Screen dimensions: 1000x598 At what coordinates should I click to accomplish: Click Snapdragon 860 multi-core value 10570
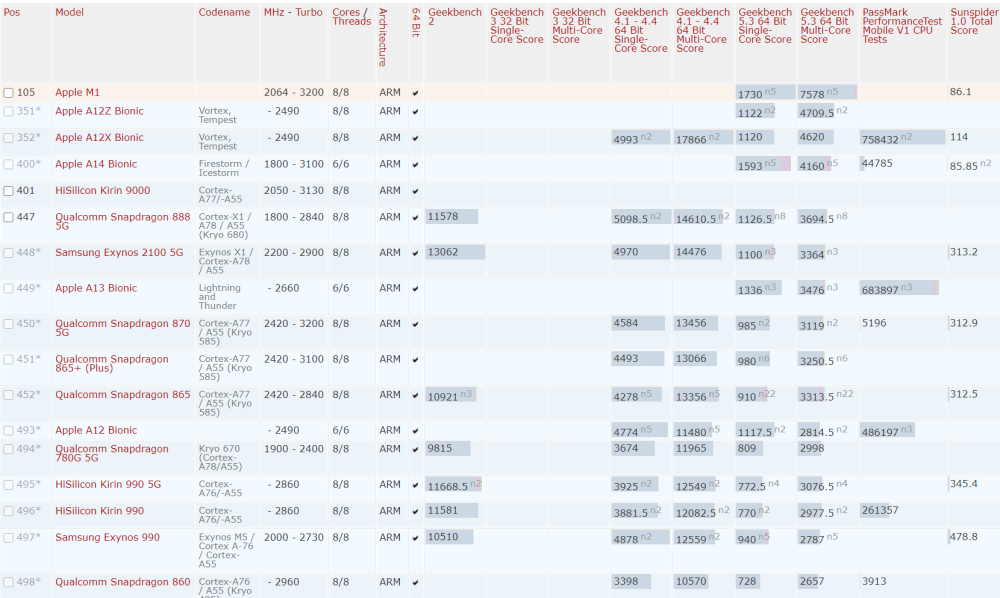tap(691, 581)
